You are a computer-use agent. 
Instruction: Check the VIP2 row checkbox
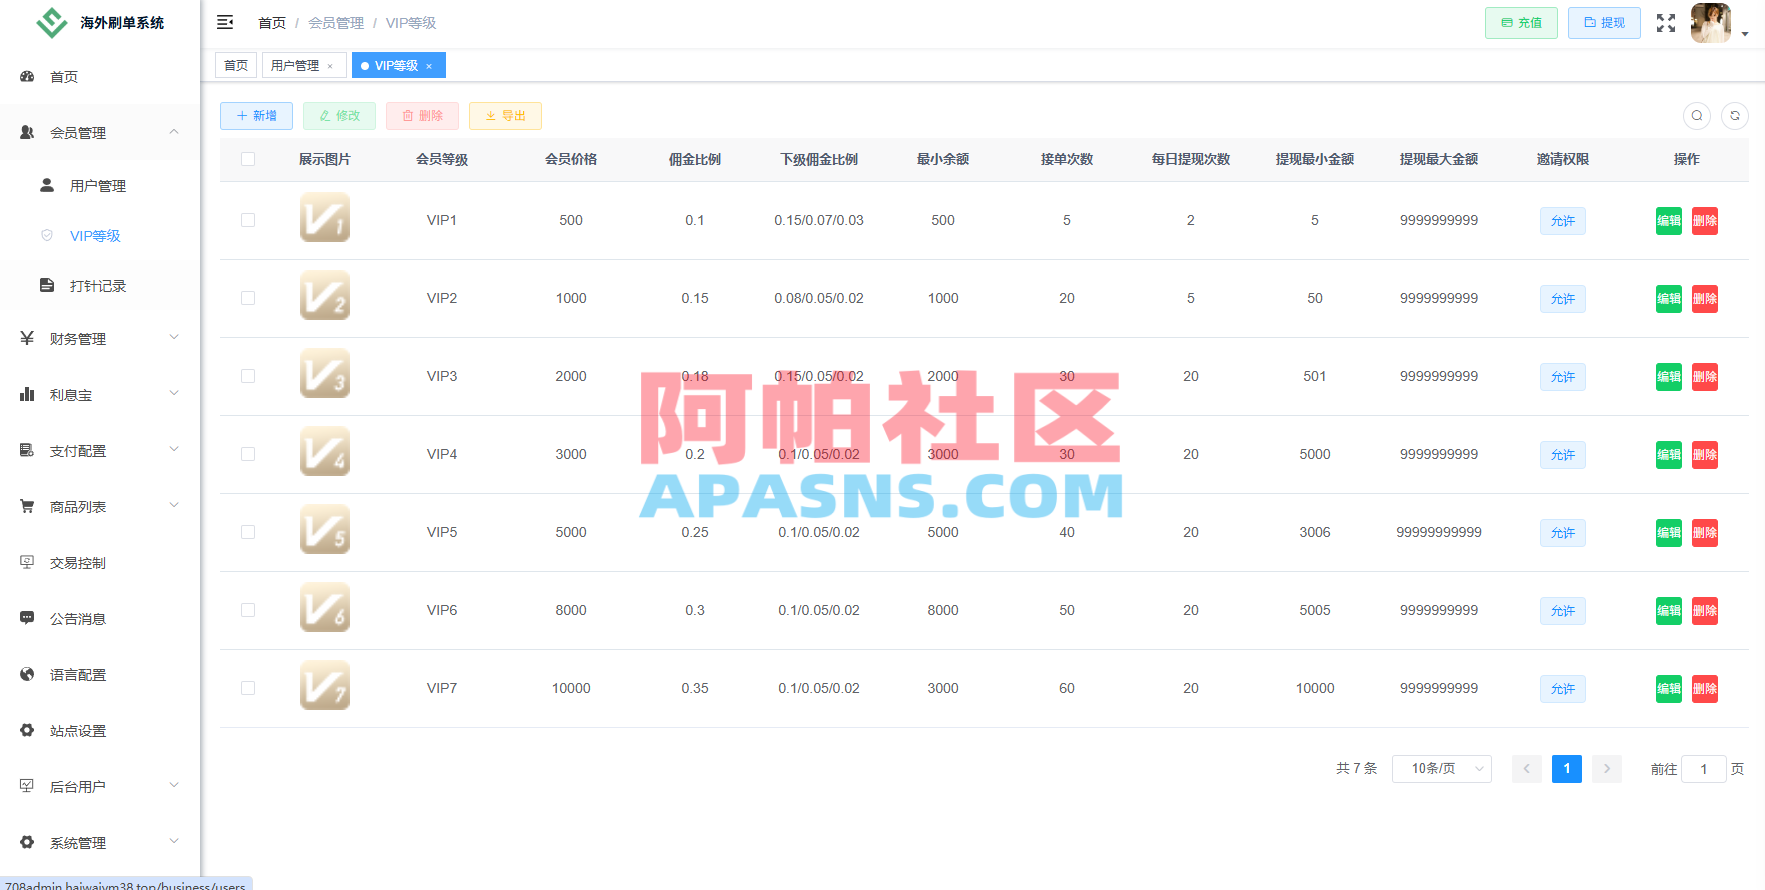point(248,298)
